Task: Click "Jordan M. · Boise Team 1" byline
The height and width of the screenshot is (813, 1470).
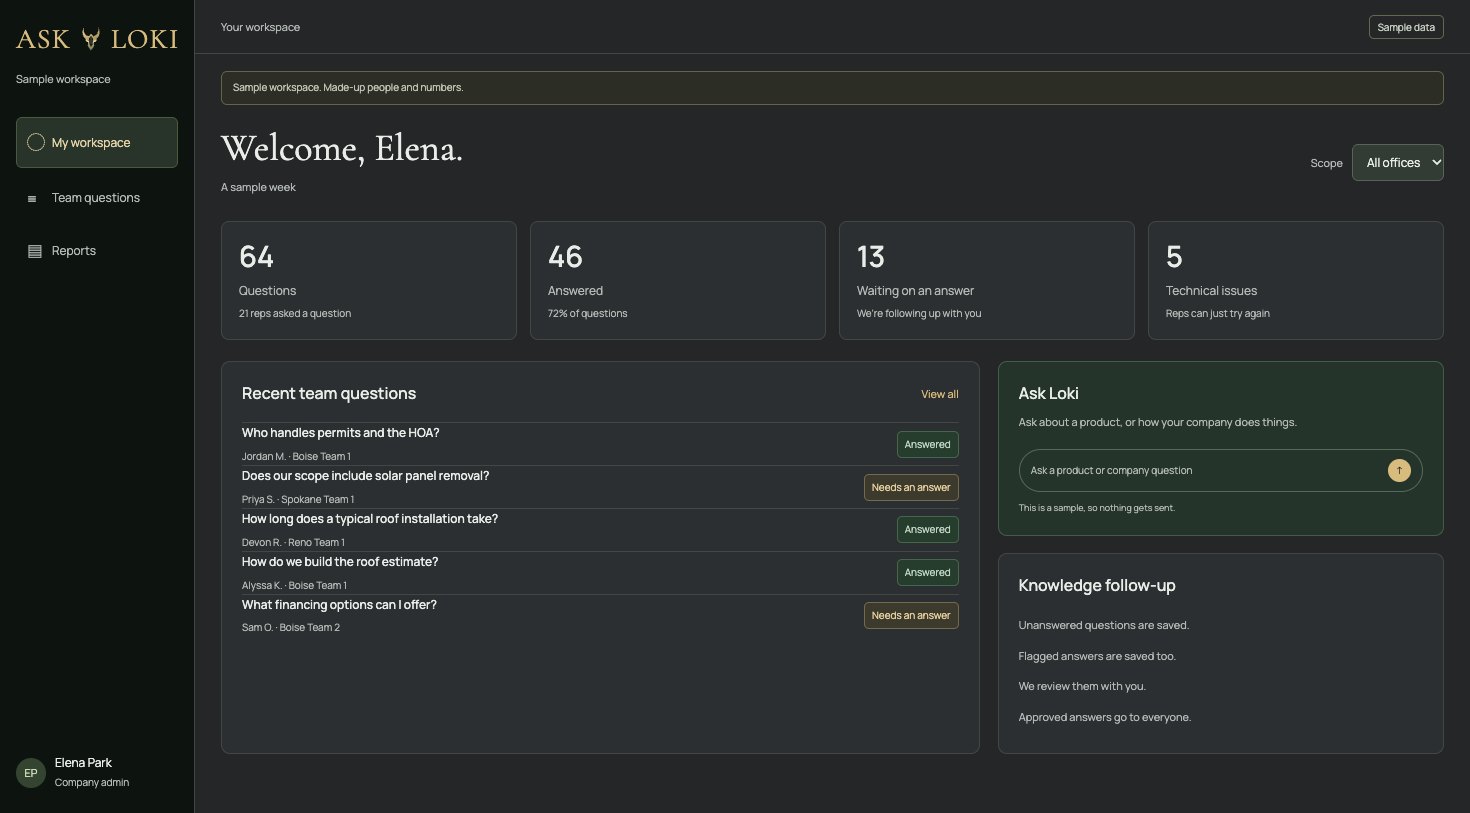Action: 296,457
